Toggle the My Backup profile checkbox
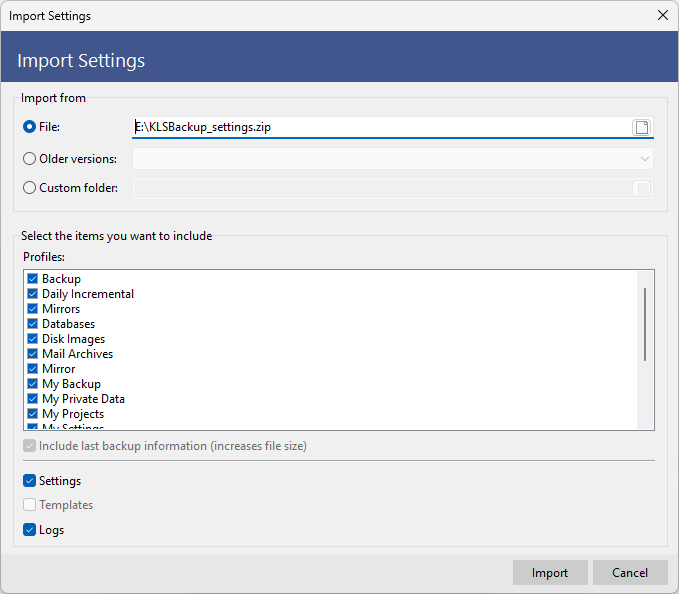 (x=33, y=384)
